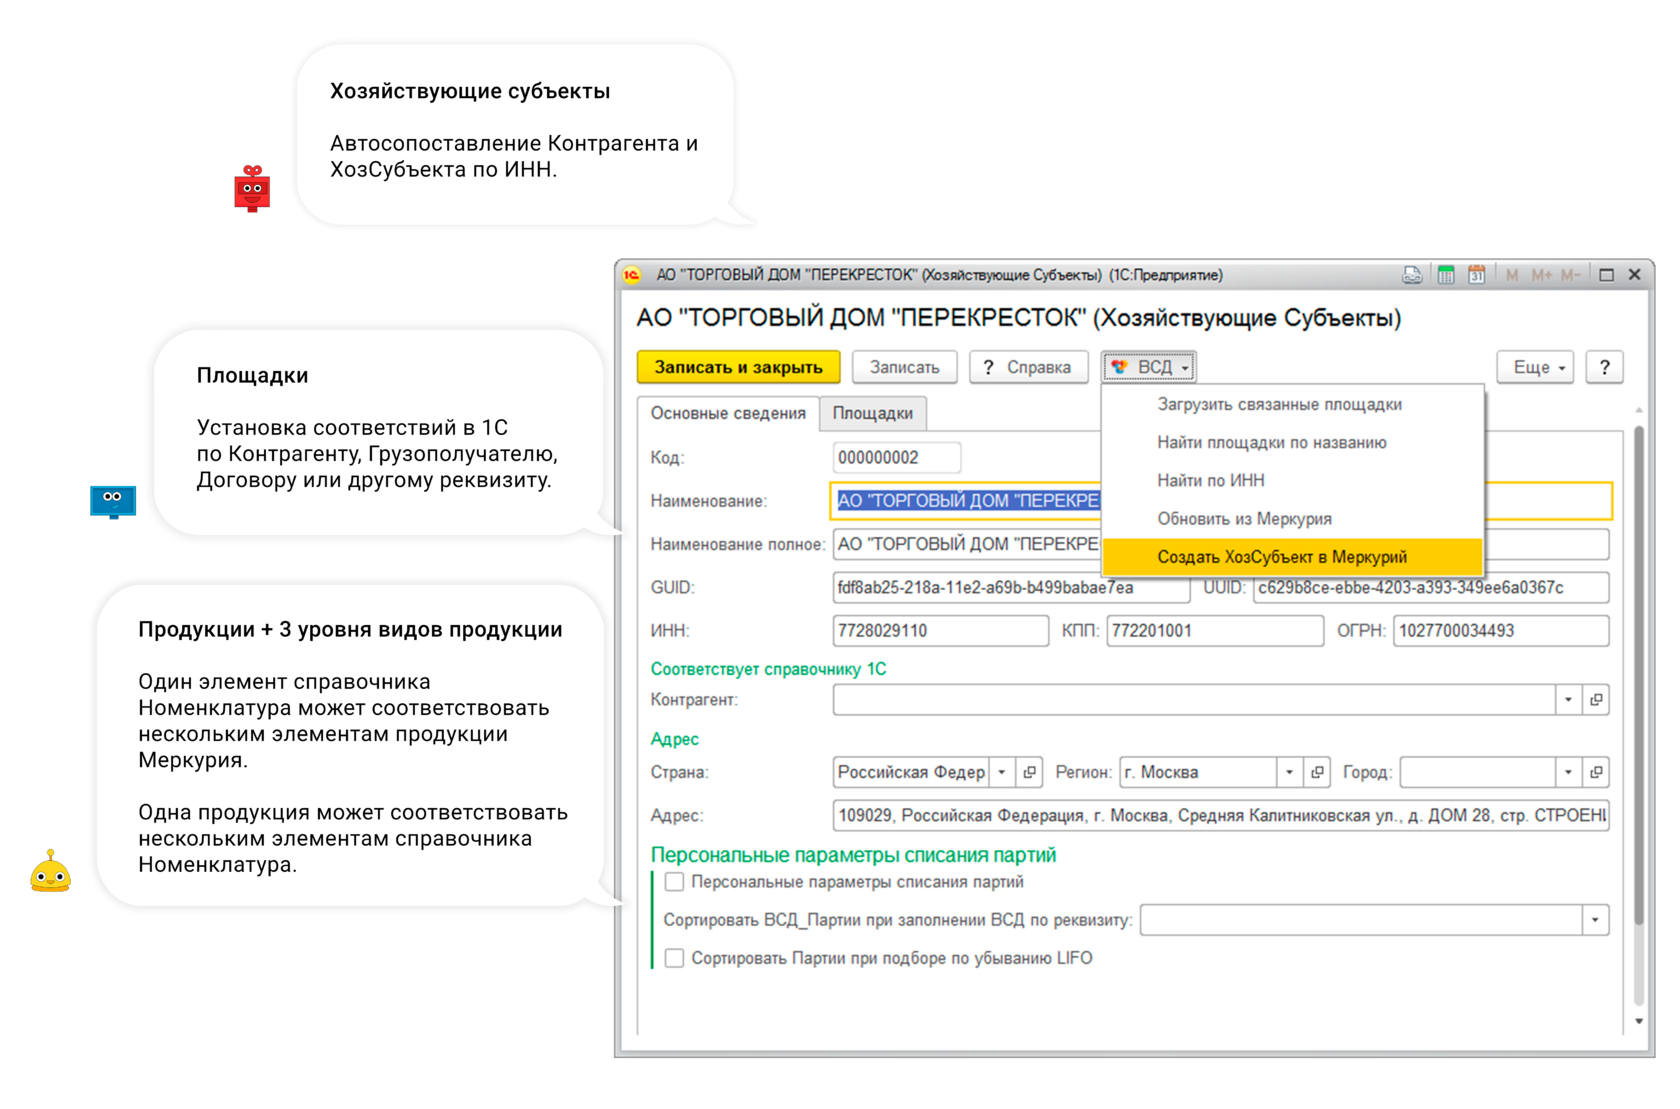Image resolution: width=1680 pixels, height=1109 pixels.
Task: Open the Справка button
Action: click(1028, 367)
